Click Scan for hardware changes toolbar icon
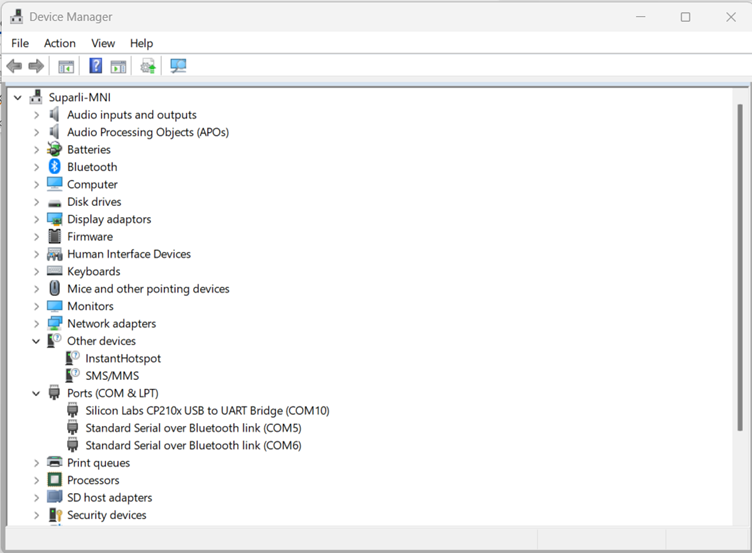The width and height of the screenshot is (752, 553). pyautogui.click(x=178, y=66)
